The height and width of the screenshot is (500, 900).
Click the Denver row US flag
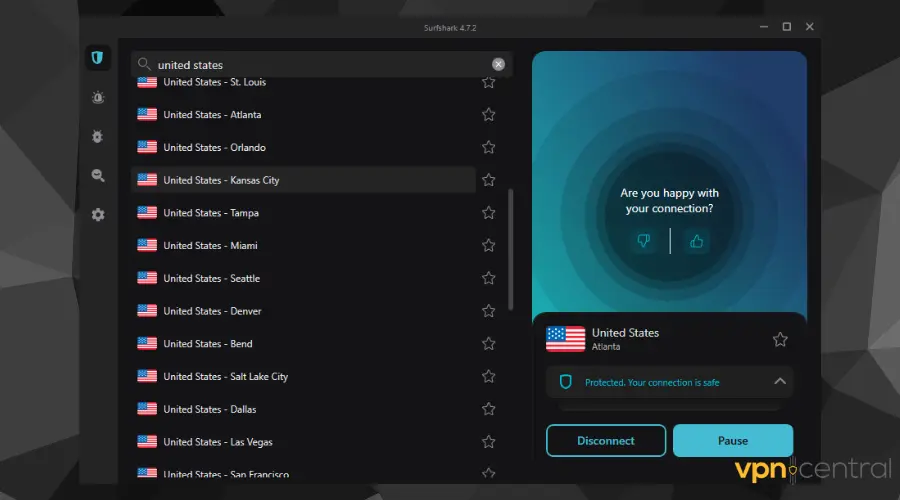click(x=147, y=311)
